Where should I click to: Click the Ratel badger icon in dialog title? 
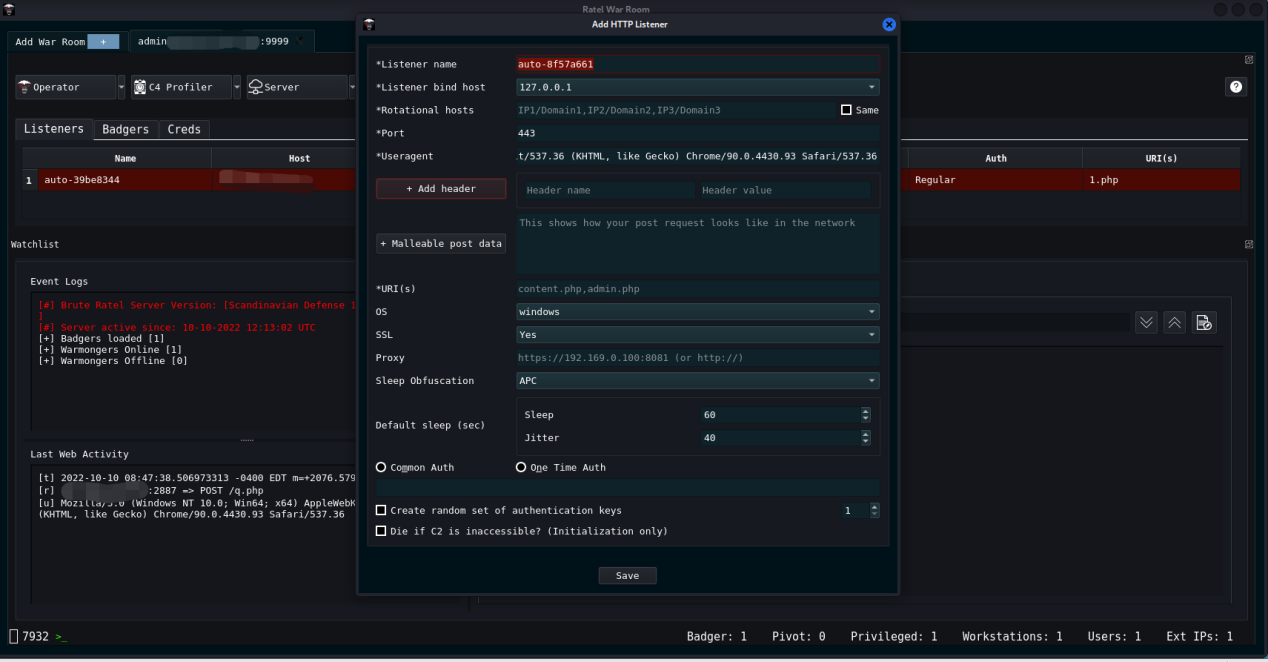369,24
